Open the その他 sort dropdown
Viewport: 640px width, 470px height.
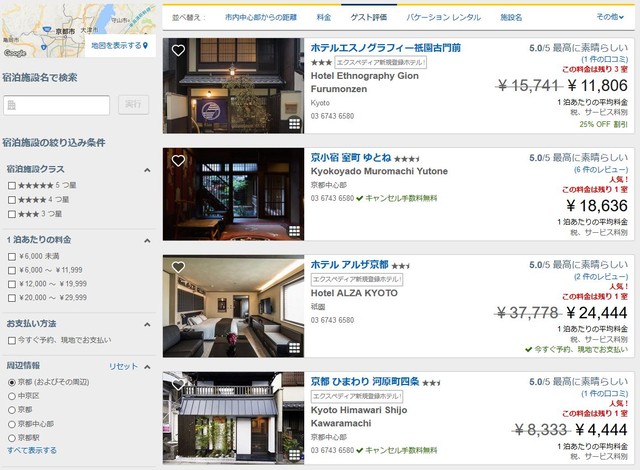610,17
